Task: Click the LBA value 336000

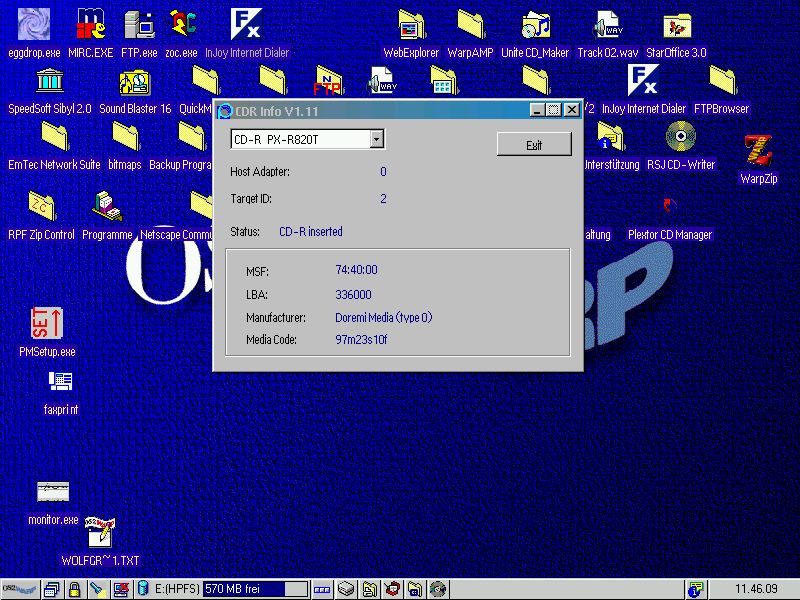Action: point(353,294)
